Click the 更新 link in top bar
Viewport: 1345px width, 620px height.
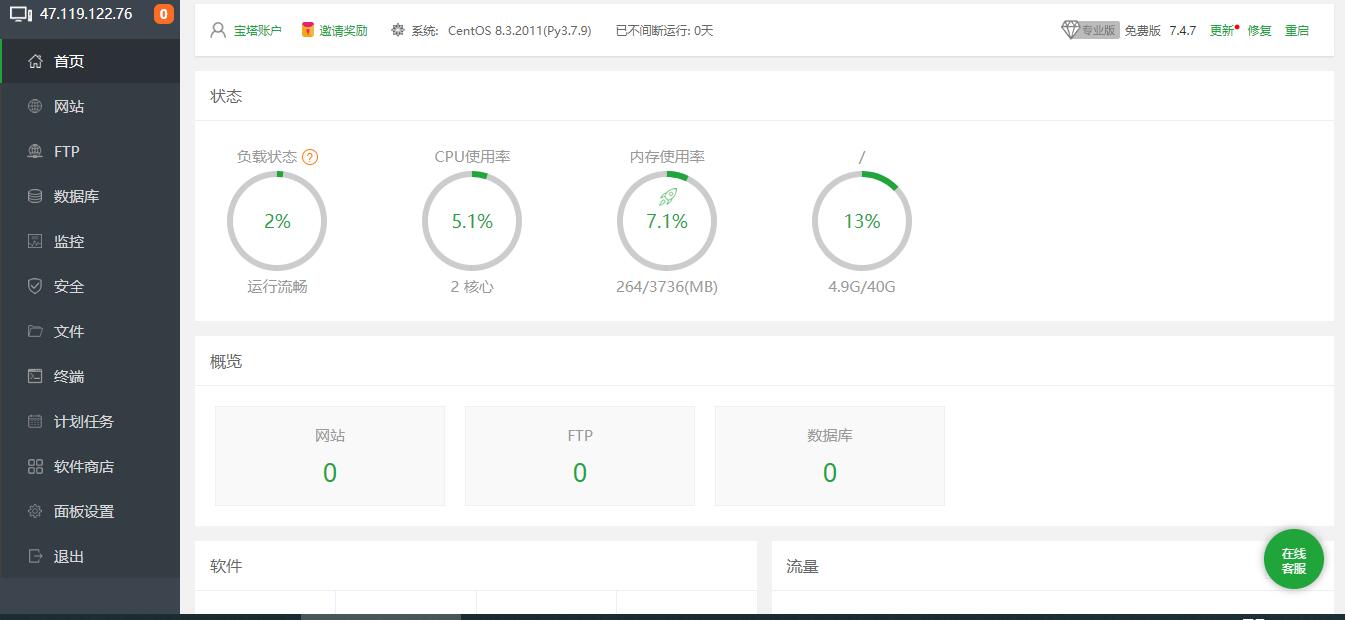[x=1222, y=30]
